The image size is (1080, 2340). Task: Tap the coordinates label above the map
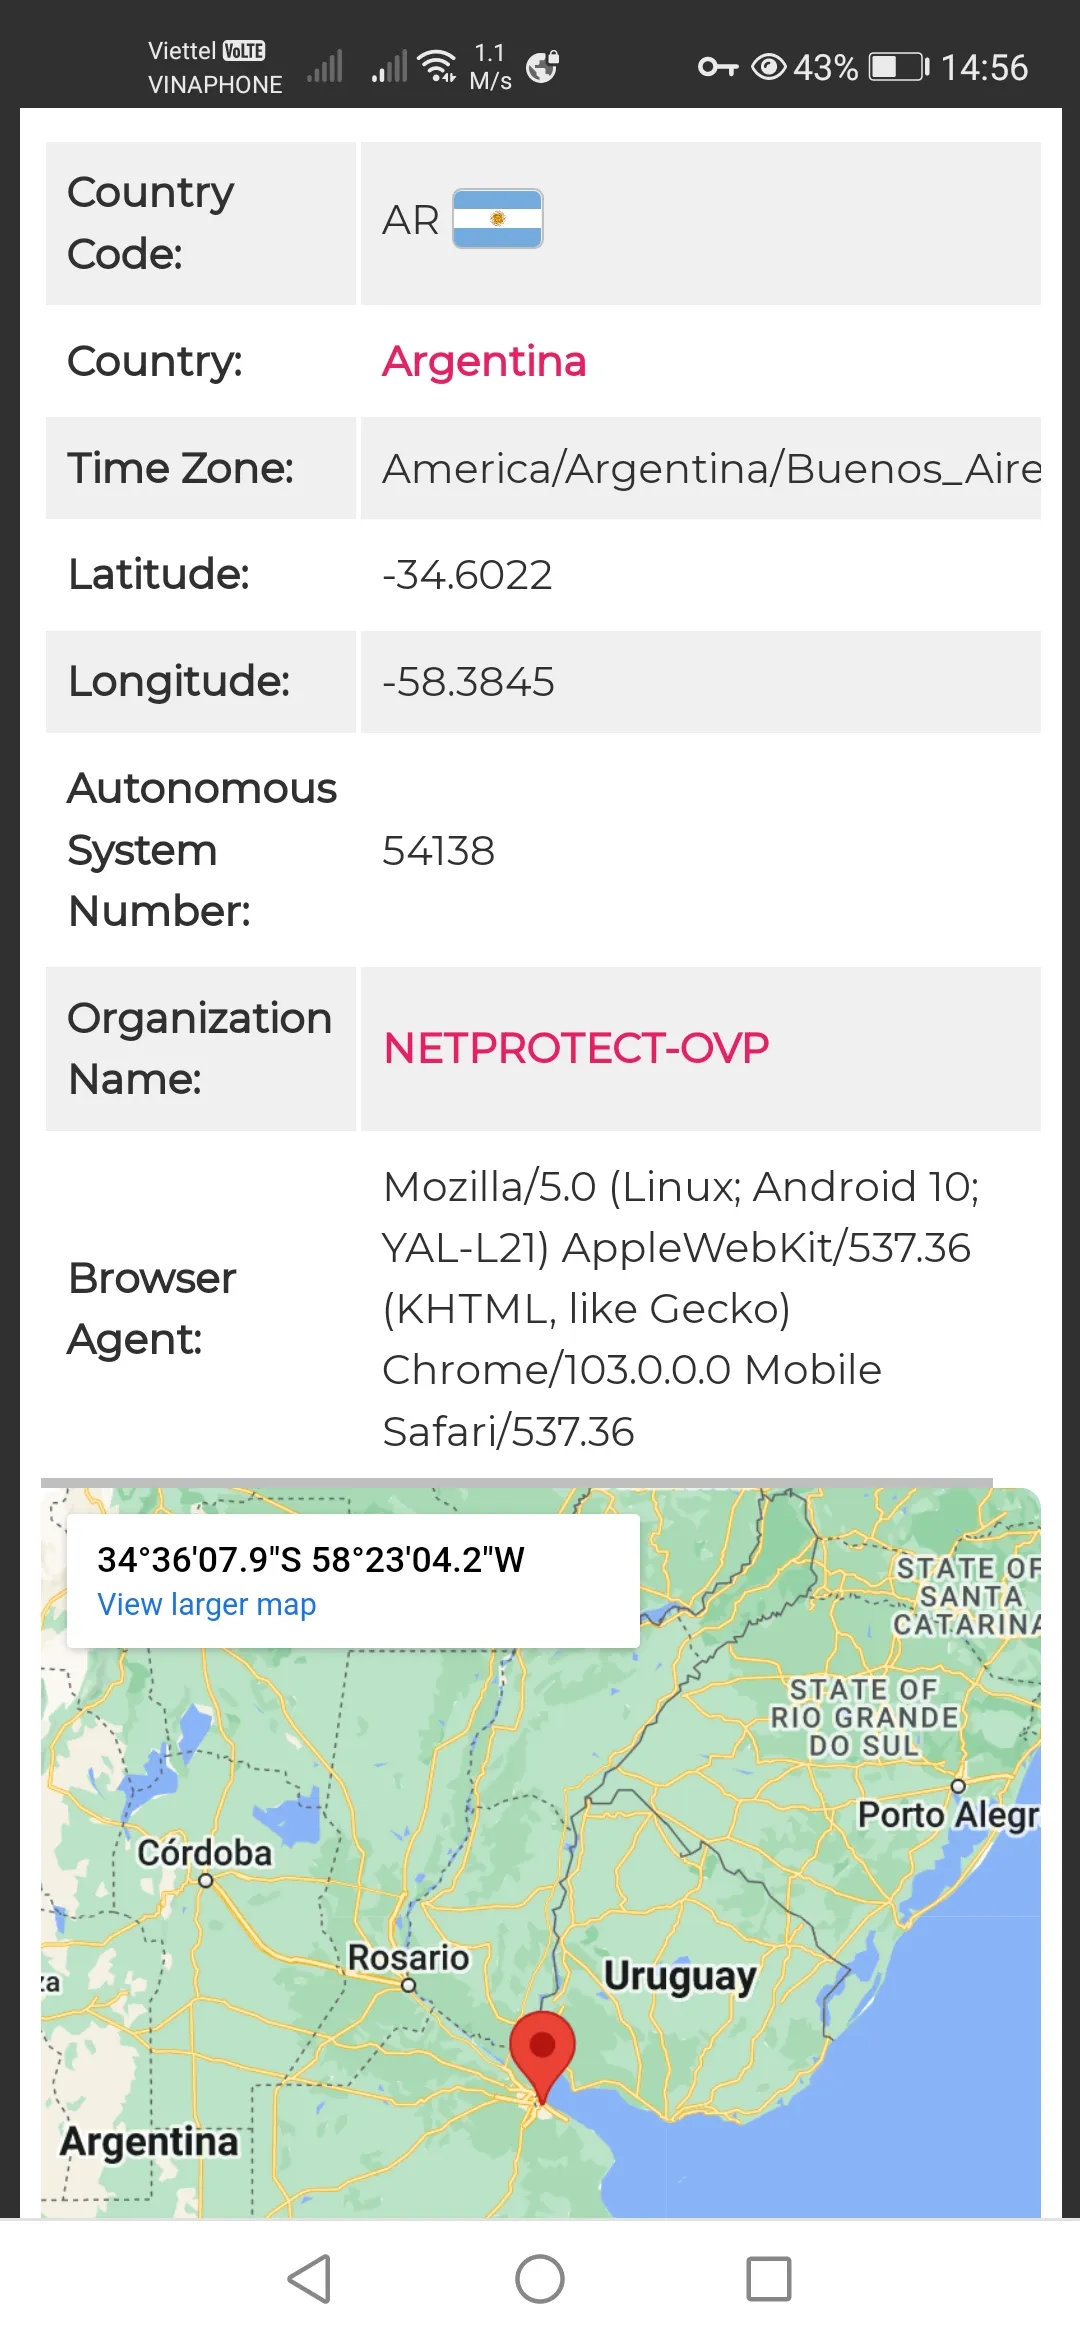click(x=312, y=1557)
